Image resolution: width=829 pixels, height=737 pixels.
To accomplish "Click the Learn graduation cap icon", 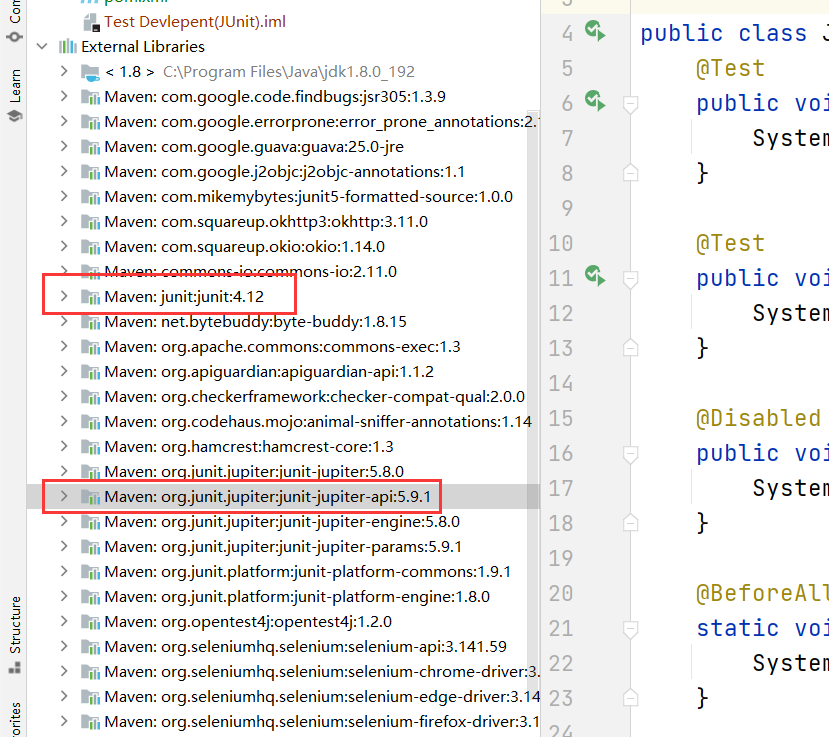I will coord(15,116).
